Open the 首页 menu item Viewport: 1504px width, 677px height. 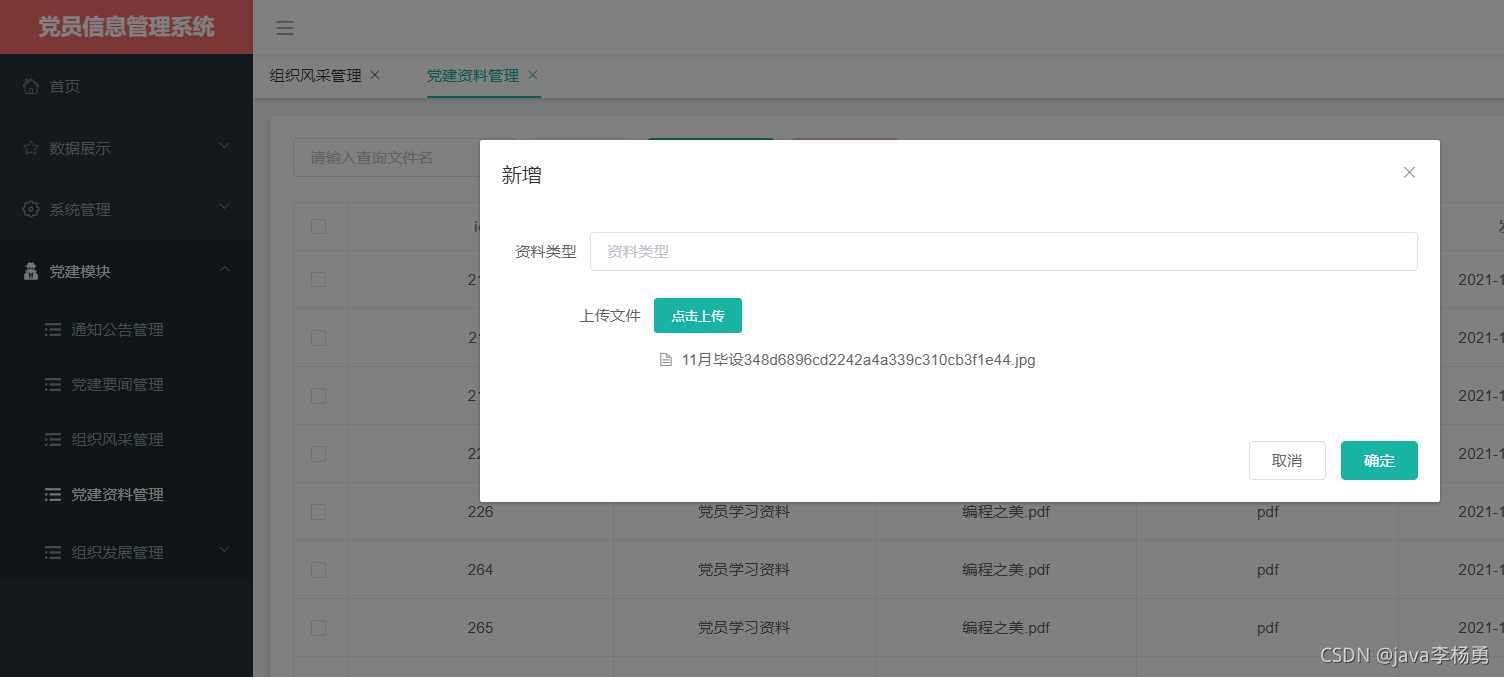(x=126, y=86)
